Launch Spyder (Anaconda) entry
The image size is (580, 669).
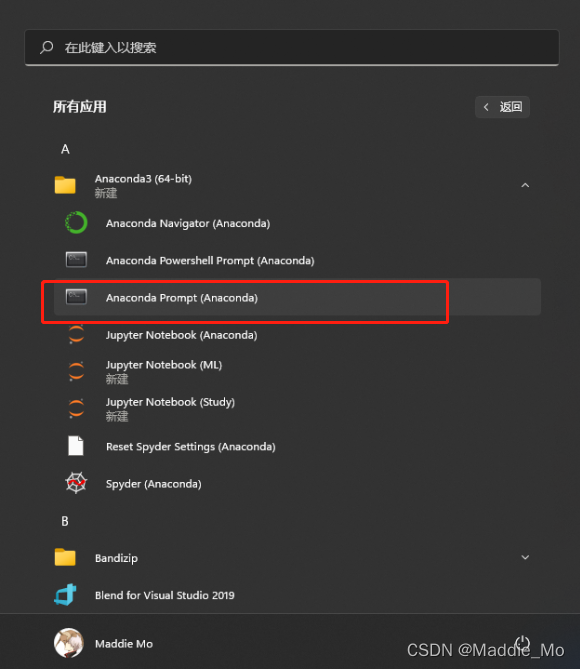154,484
